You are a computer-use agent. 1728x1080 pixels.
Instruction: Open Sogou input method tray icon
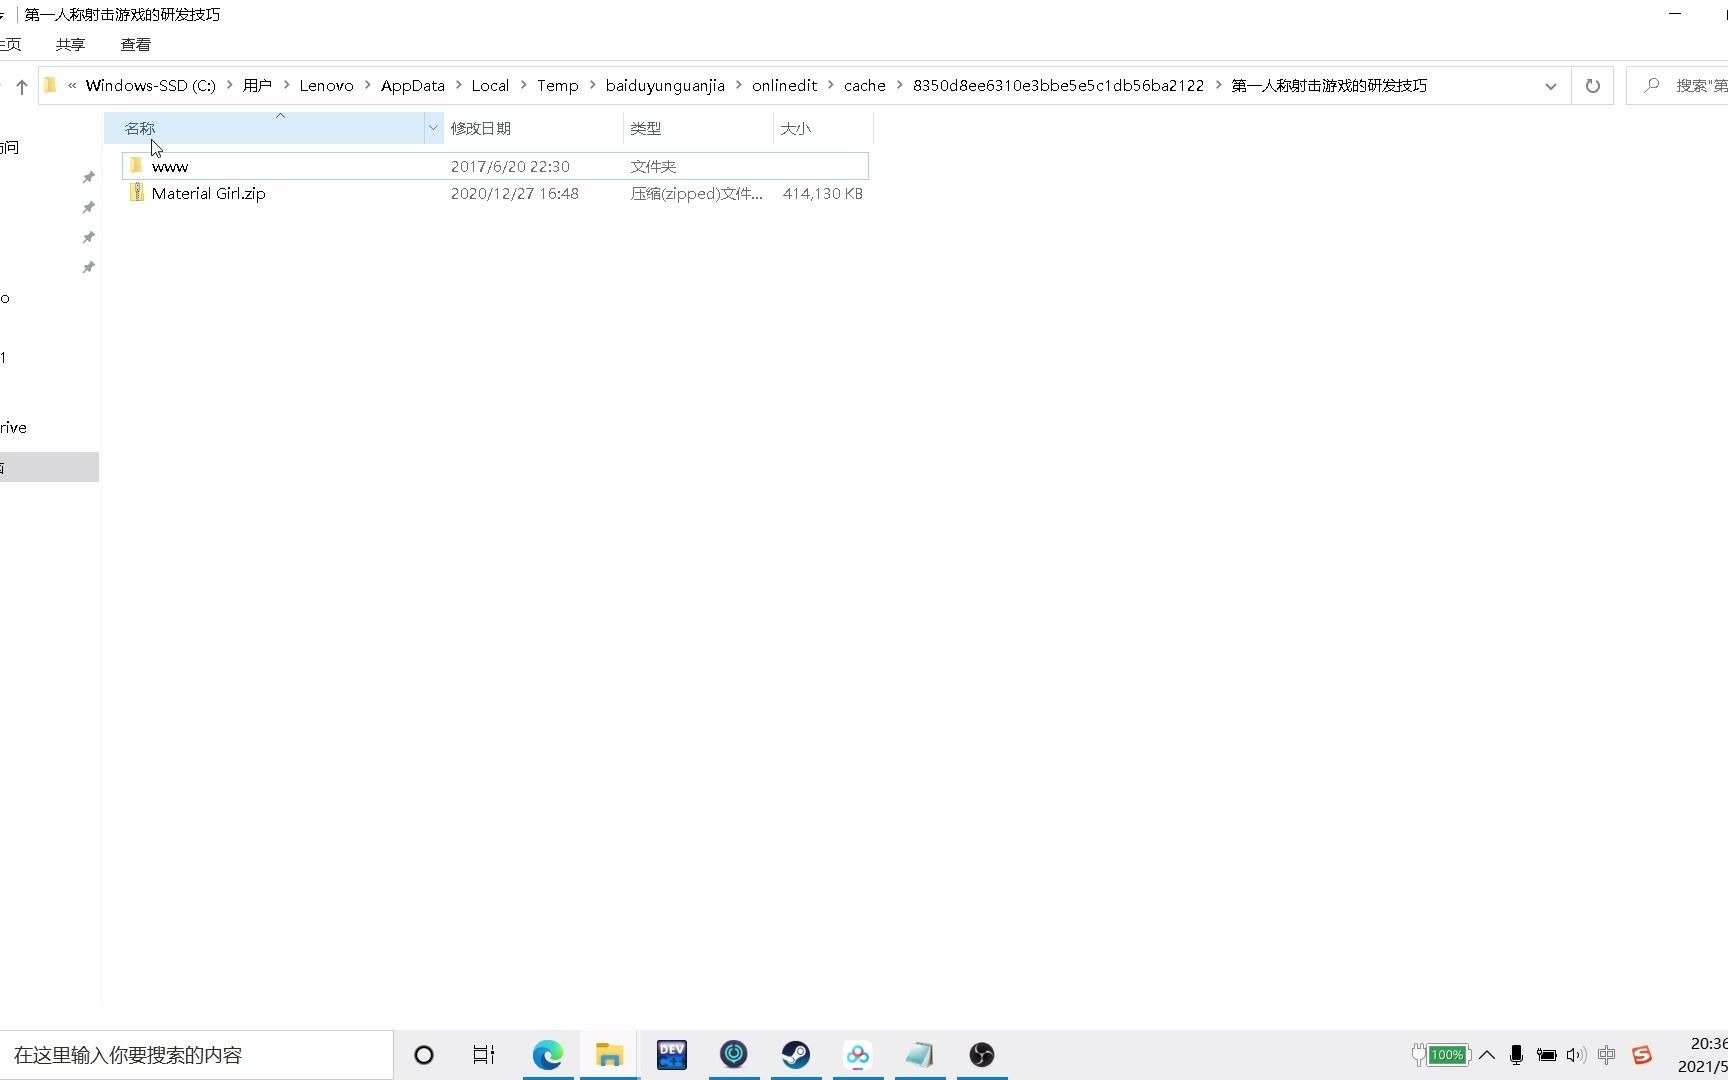coord(1642,1055)
